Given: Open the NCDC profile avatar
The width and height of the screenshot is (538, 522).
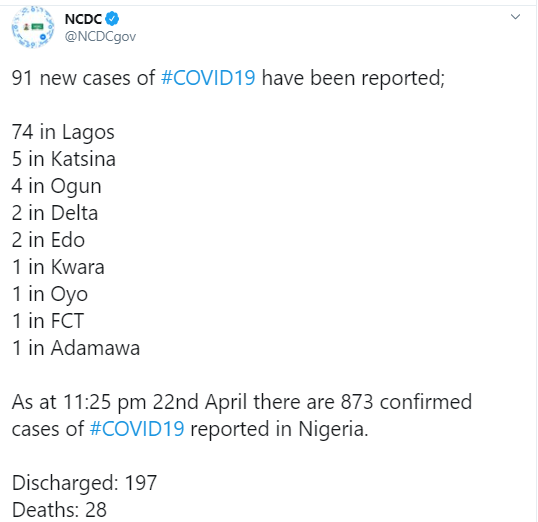Looking at the screenshot, I should pyautogui.click(x=33, y=27).
